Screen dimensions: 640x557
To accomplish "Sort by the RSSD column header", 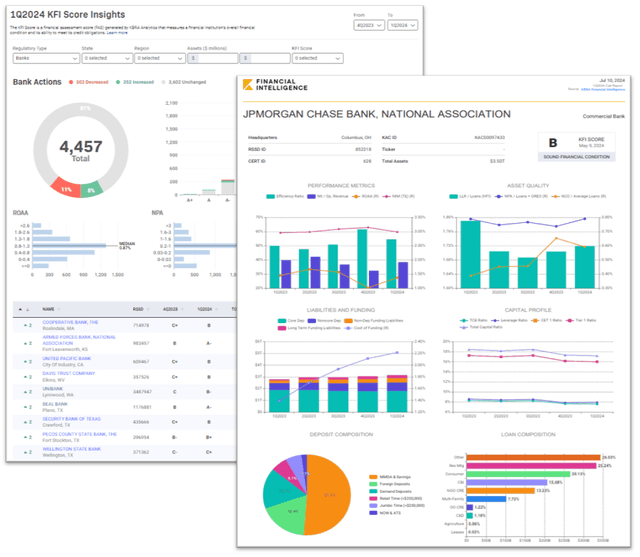I will (141, 309).
